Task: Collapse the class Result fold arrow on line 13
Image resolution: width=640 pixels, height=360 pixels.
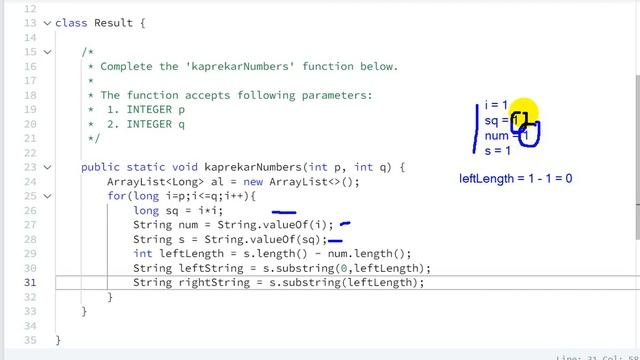Action: (x=47, y=23)
